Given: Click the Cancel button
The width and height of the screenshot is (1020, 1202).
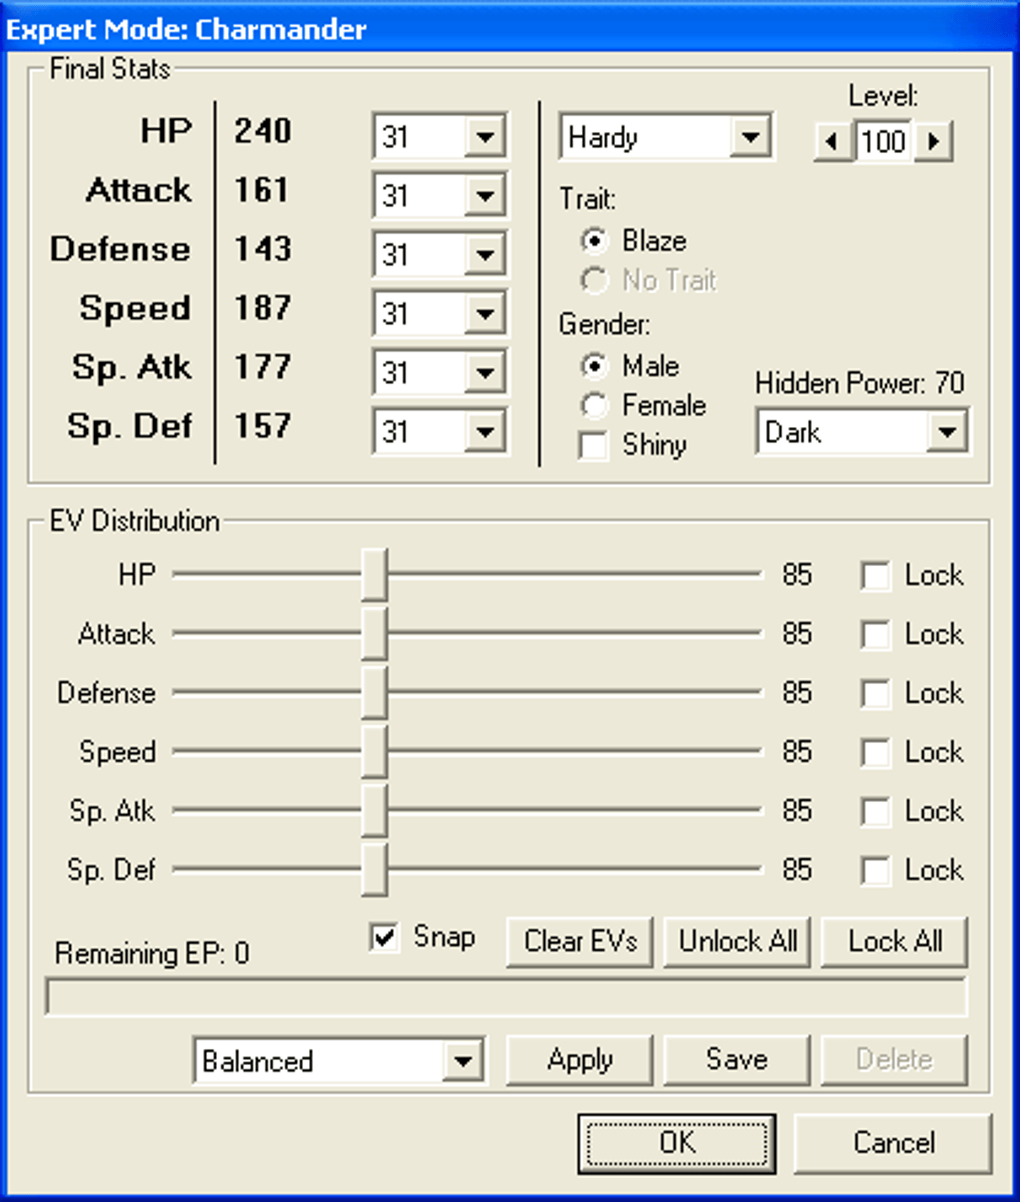Looking at the screenshot, I should (893, 1143).
